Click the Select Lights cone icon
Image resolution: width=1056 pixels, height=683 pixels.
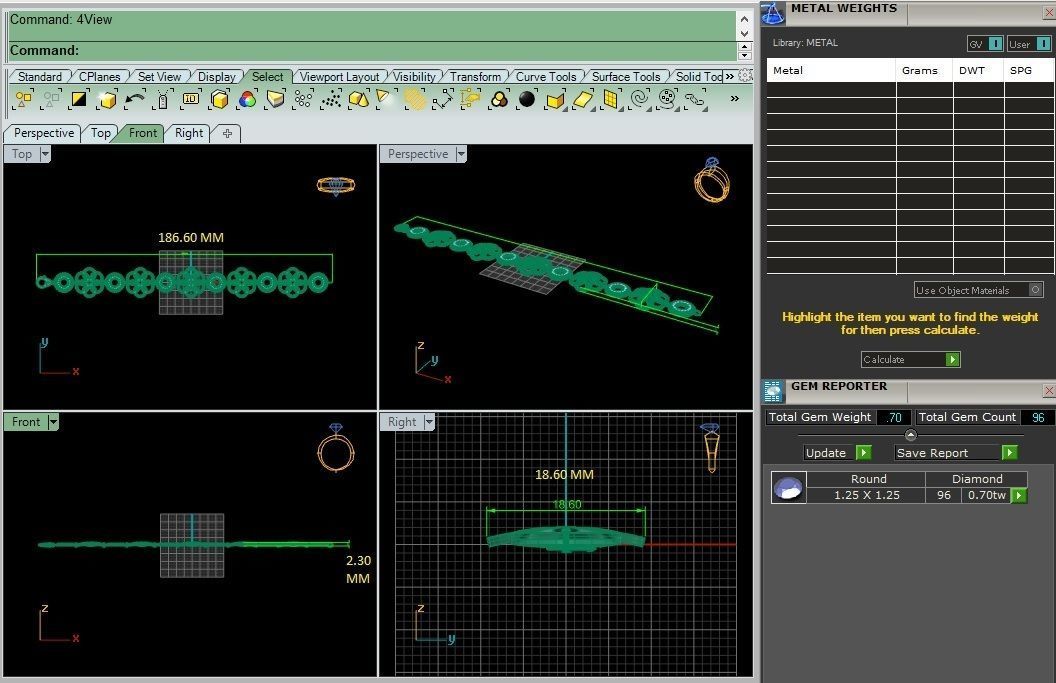[x=384, y=98]
